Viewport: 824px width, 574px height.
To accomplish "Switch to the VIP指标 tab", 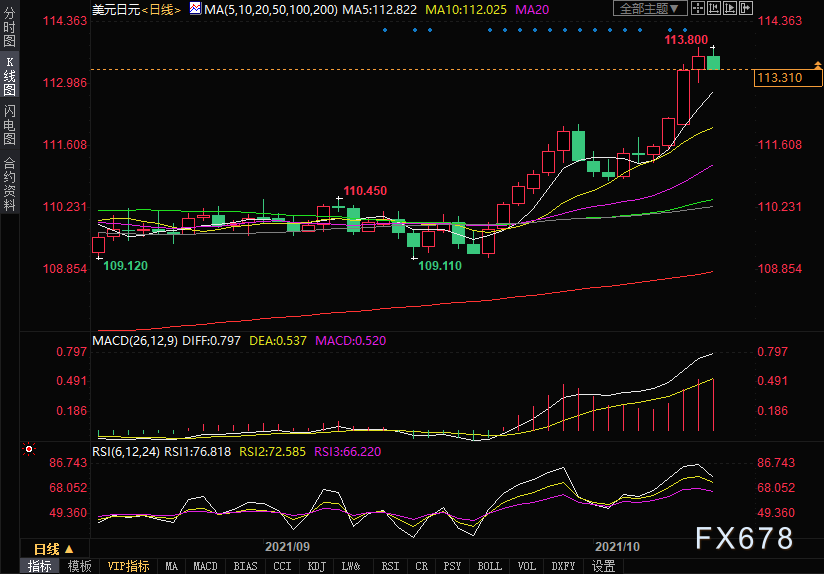I will pos(128,566).
